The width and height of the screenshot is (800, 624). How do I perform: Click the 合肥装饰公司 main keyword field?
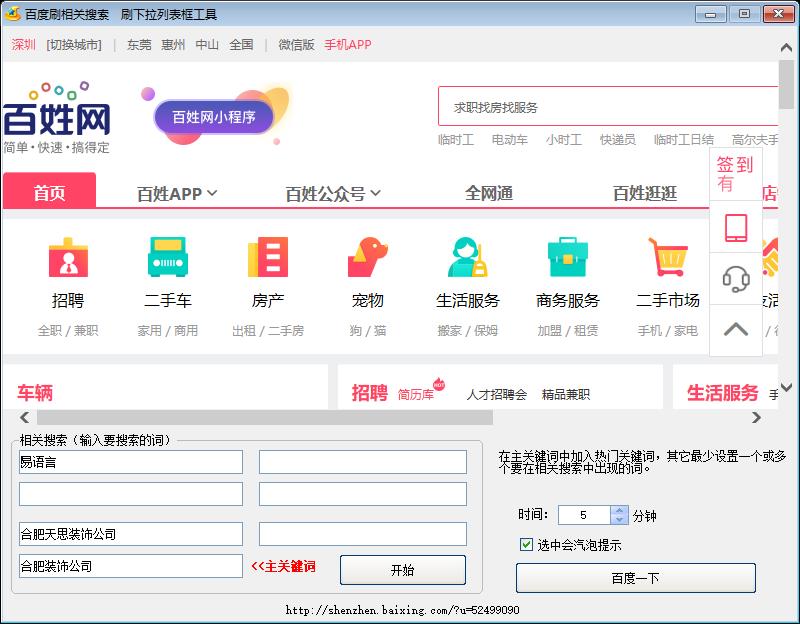[131, 566]
